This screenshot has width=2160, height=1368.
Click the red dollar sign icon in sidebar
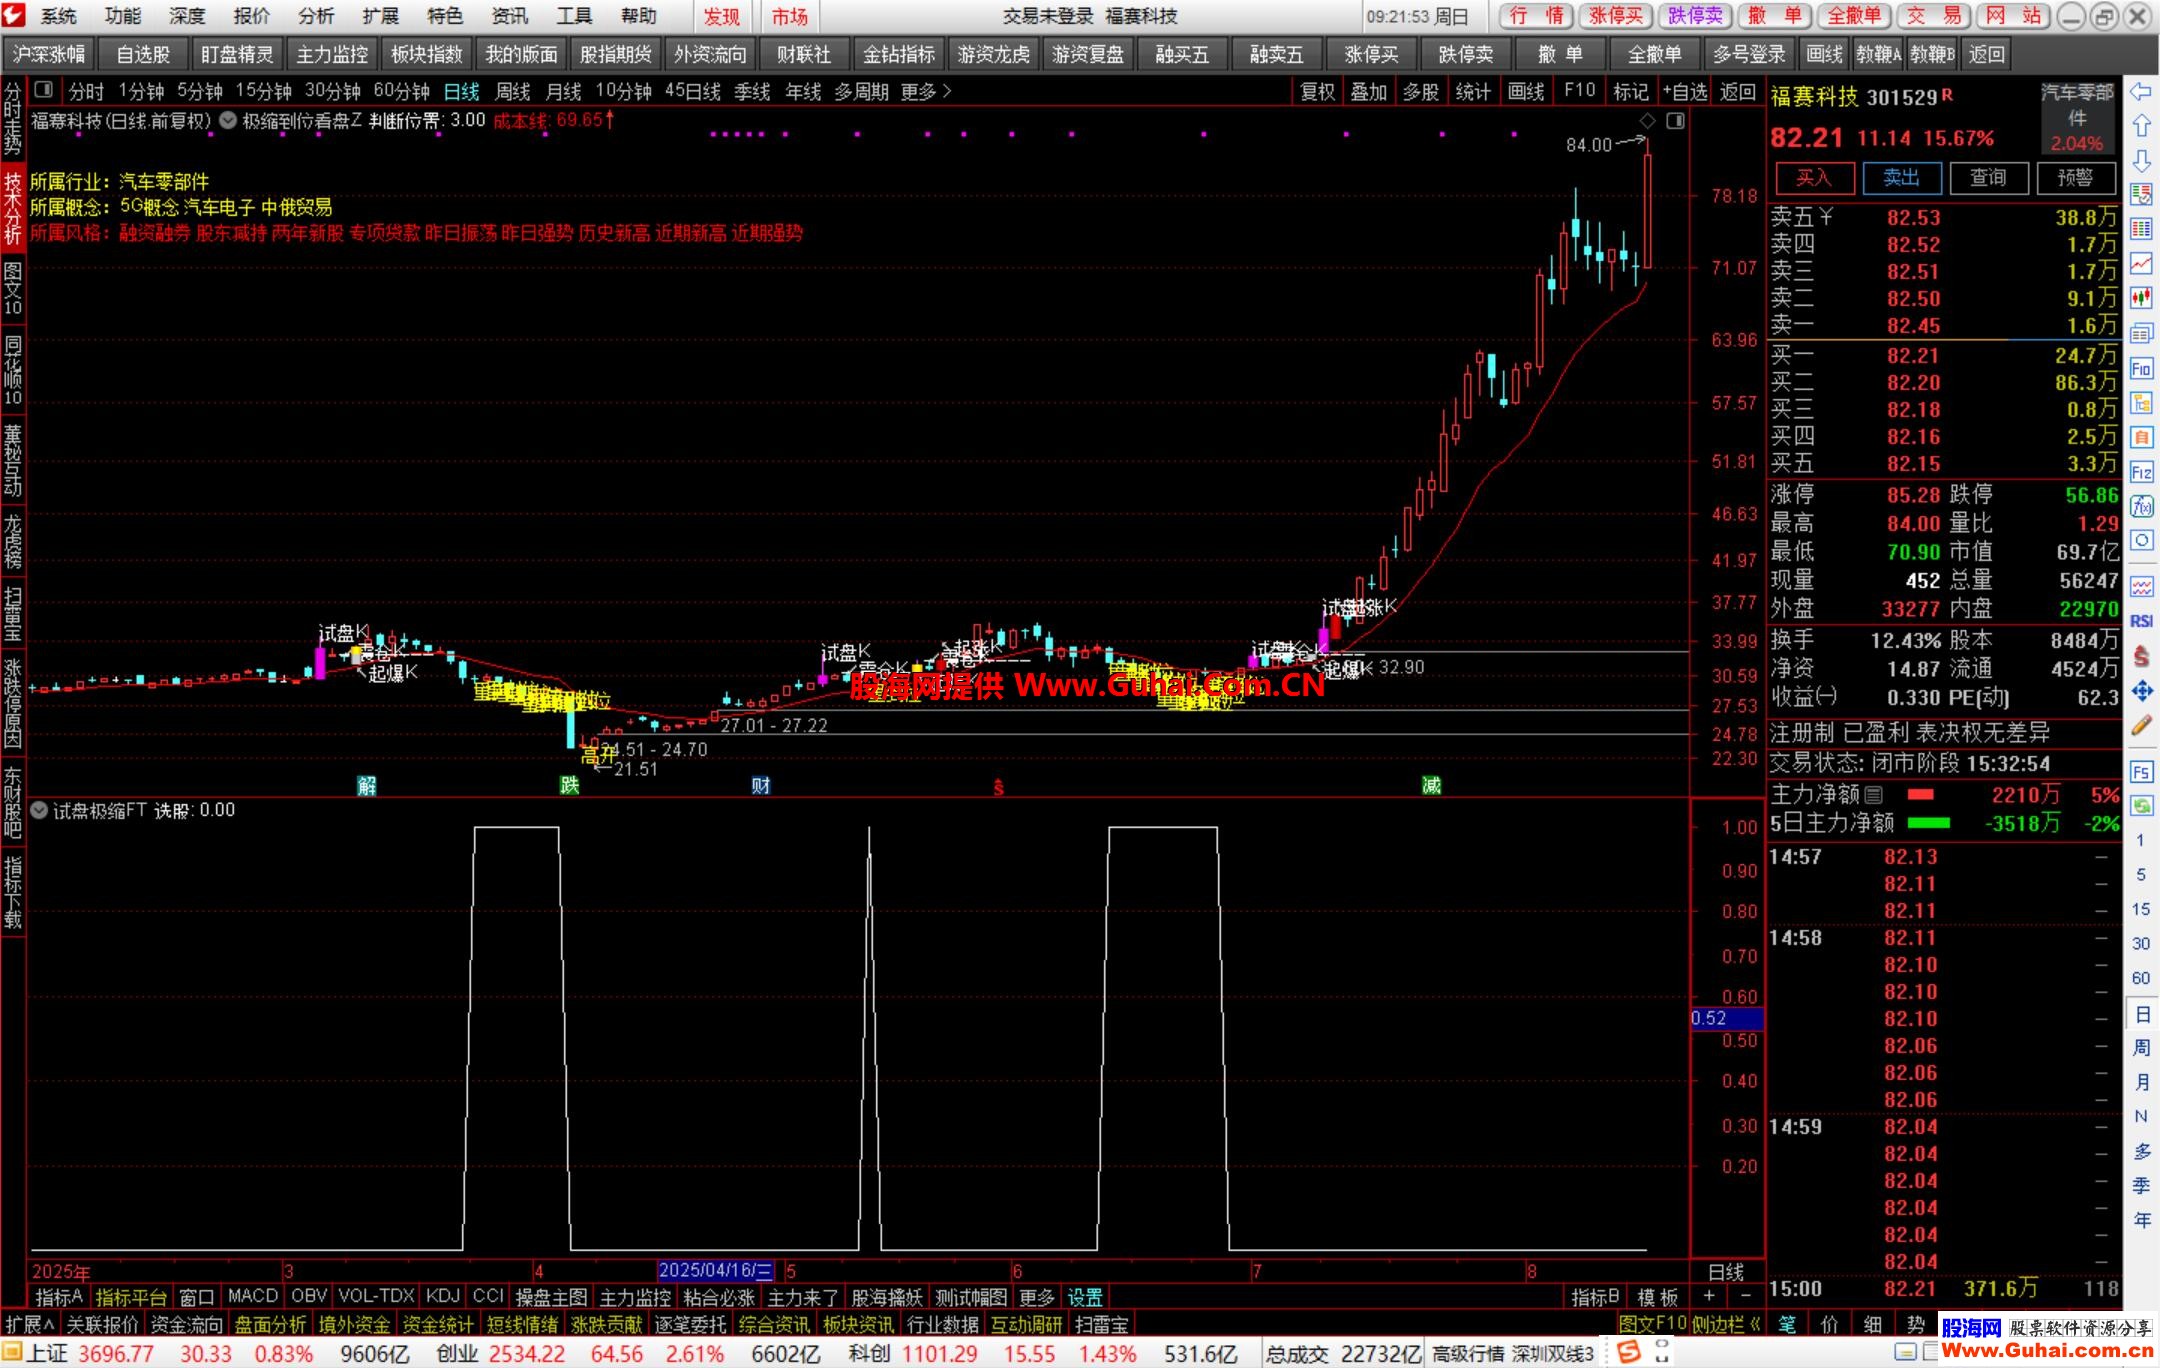2141,656
